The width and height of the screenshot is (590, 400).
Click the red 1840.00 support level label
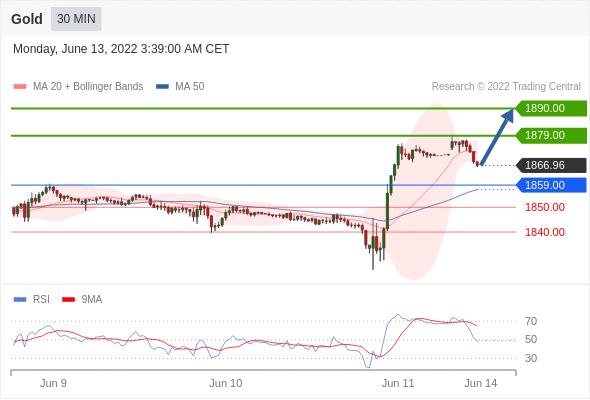pyautogui.click(x=545, y=232)
